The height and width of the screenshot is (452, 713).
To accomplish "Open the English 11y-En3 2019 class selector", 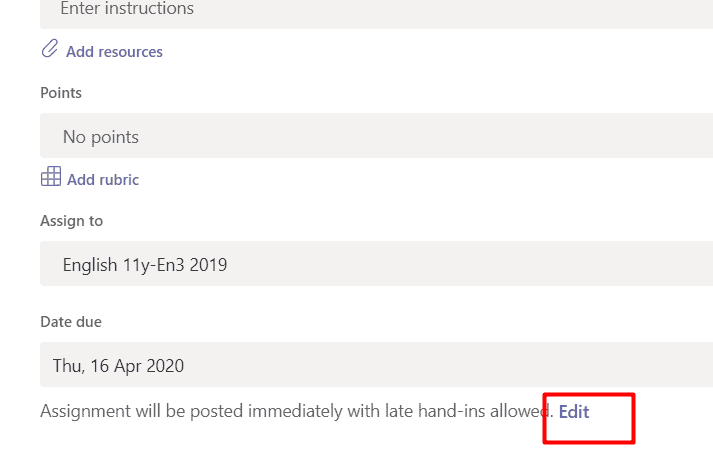I will coord(377,263).
